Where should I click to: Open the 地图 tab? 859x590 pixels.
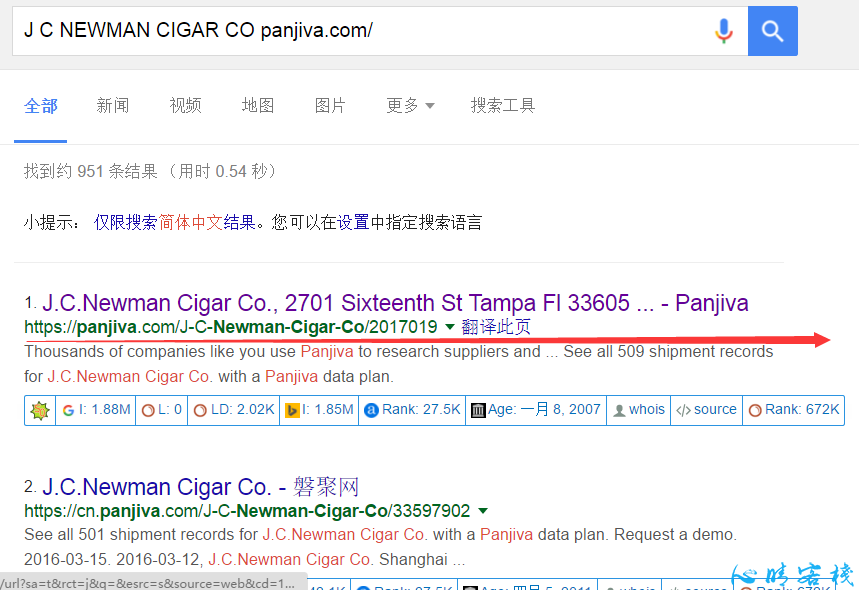click(257, 105)
